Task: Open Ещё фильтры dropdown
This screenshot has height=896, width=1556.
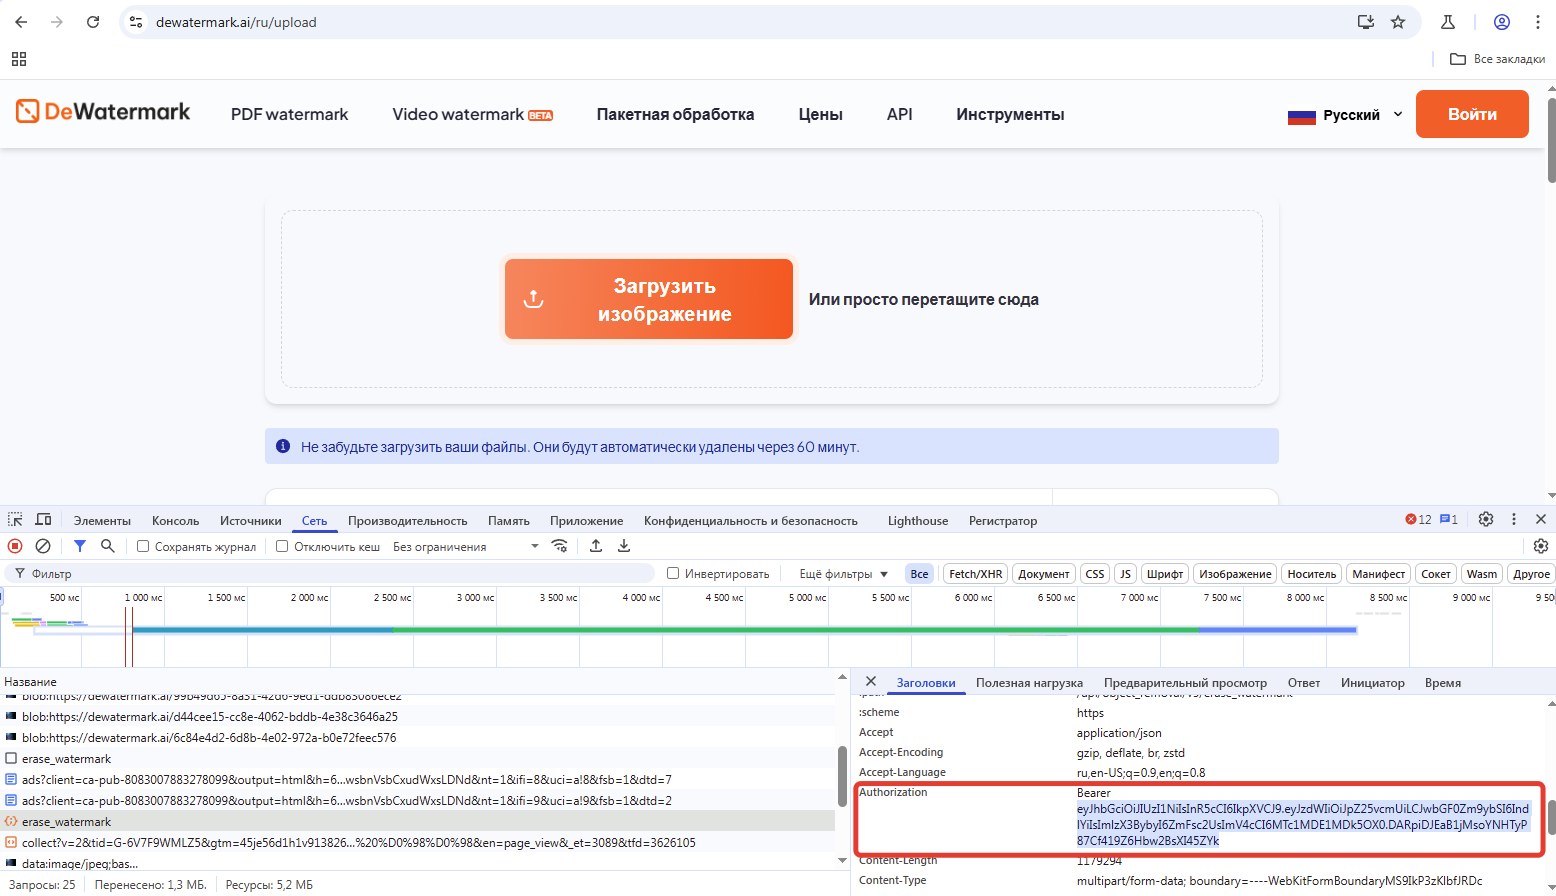Action: pos(843,574)
